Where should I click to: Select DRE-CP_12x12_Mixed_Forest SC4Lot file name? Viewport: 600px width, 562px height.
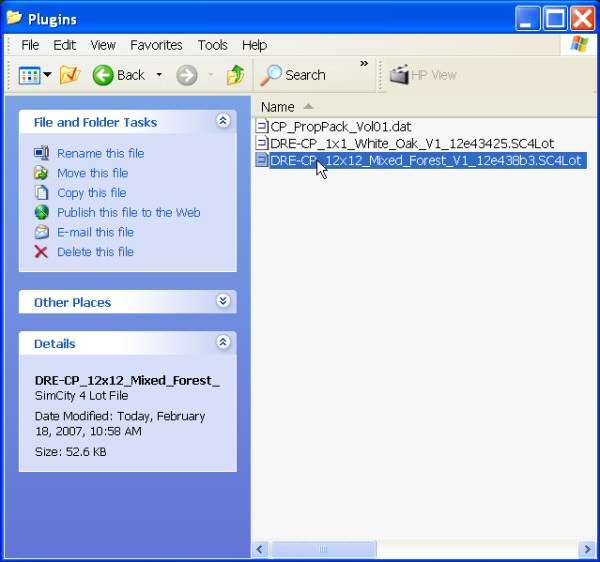[426, 160]
